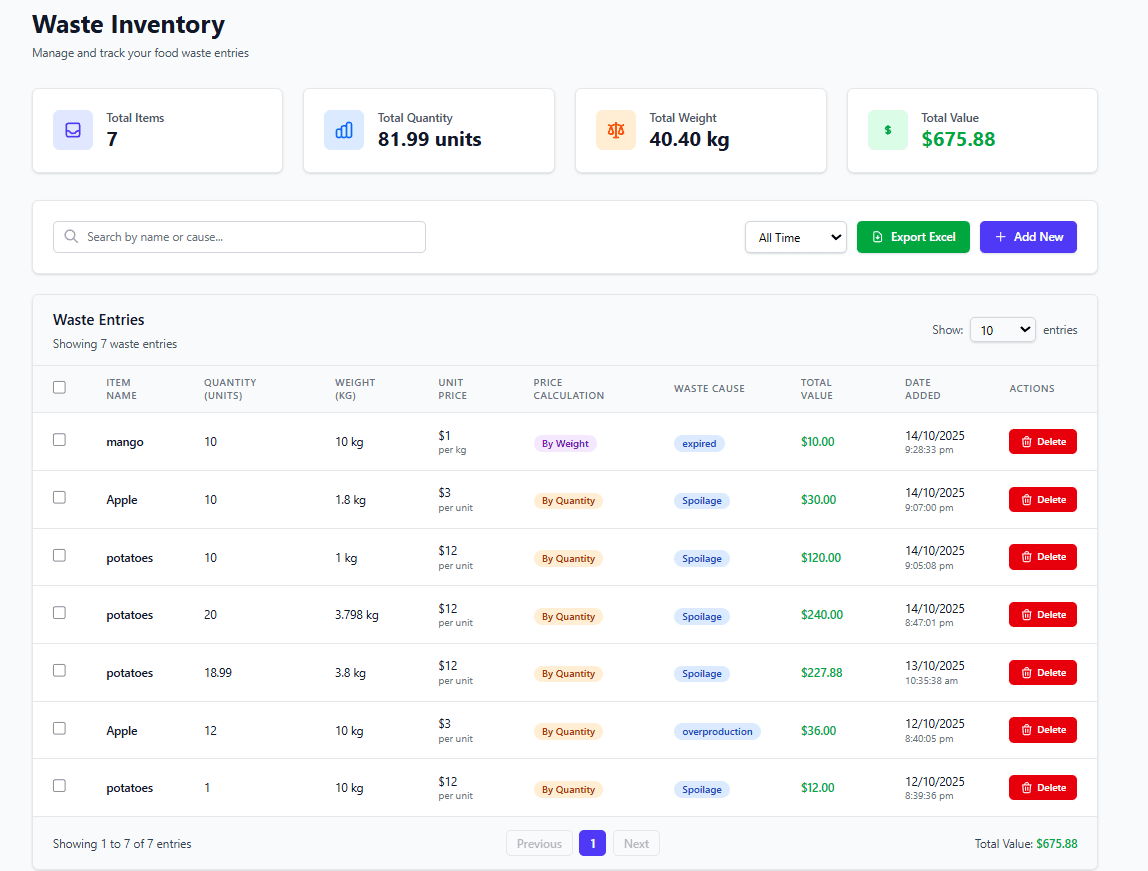The height and width of the screenshot is (871, 1148).
Task: Open the All Time filter dropdown
Action: point(795,237)
